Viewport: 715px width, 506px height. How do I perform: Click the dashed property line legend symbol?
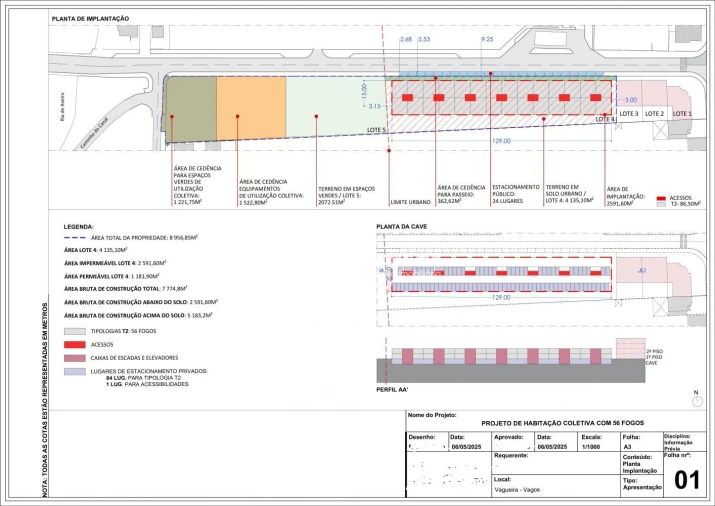point(76,235)
